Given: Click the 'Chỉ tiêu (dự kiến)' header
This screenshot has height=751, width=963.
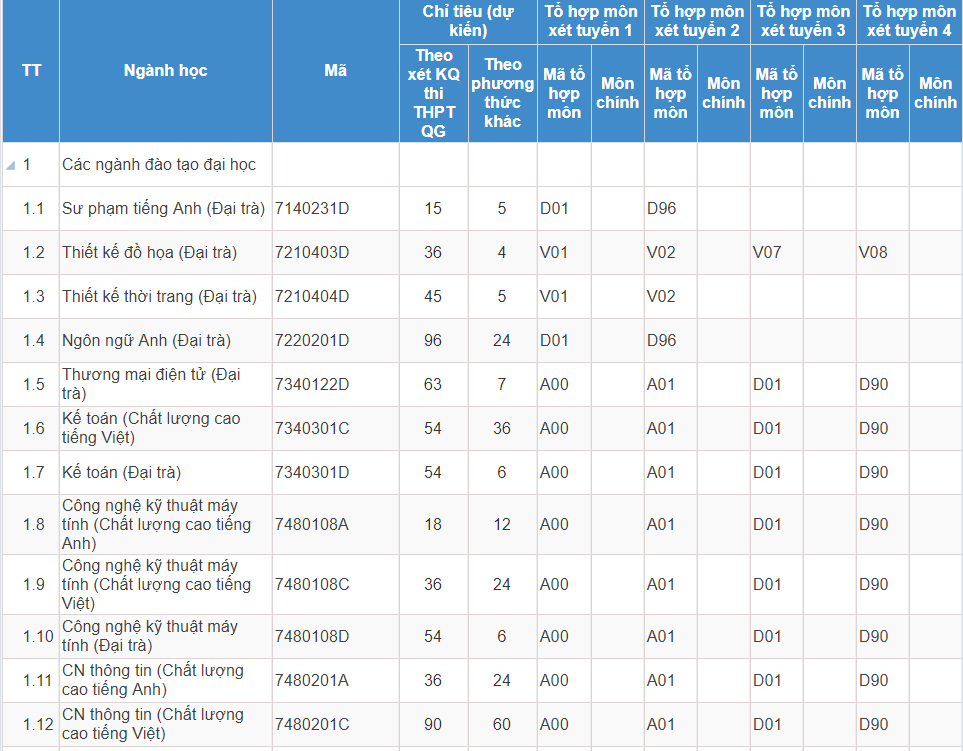Looking at the screenshot, I should [467, 21].
